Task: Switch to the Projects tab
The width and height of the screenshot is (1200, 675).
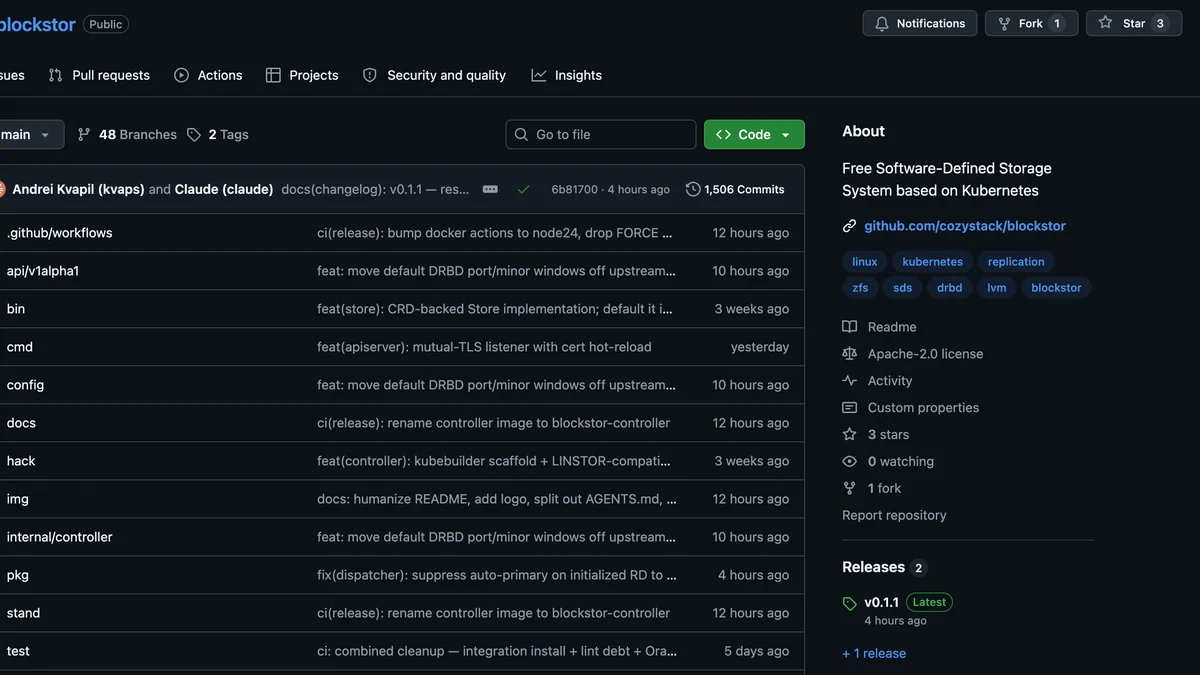Action: click(302, 75)
